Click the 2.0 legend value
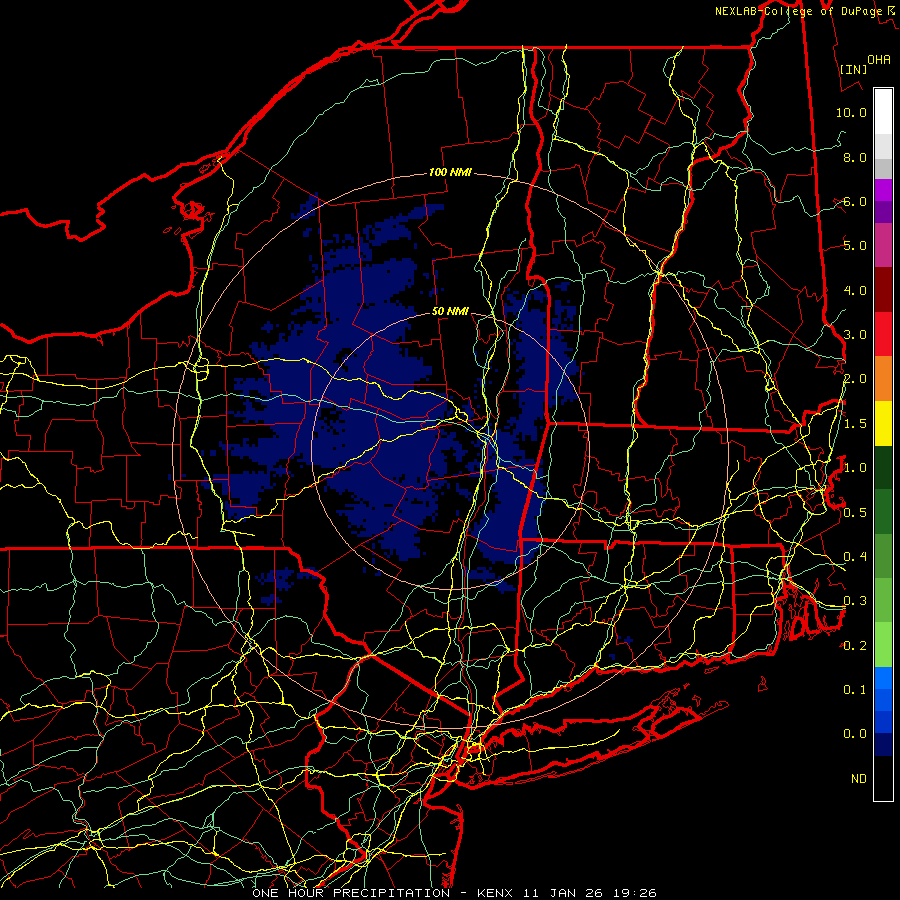This screenshot has width=900, height=900. click(x=855, y=379)
